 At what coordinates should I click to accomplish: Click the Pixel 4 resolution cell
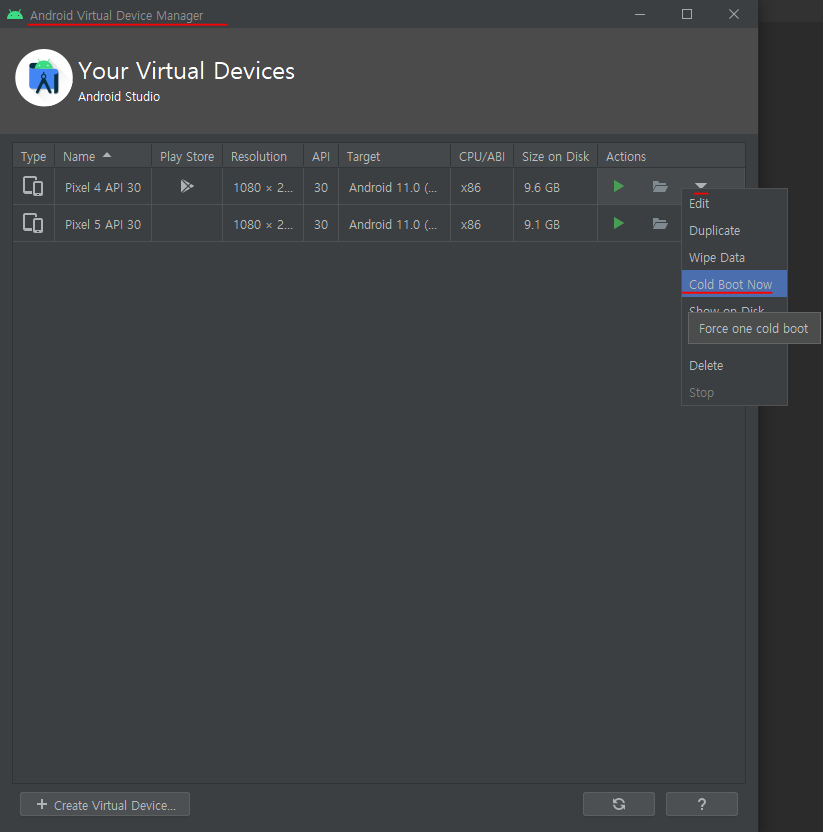(x=263, y=187)
